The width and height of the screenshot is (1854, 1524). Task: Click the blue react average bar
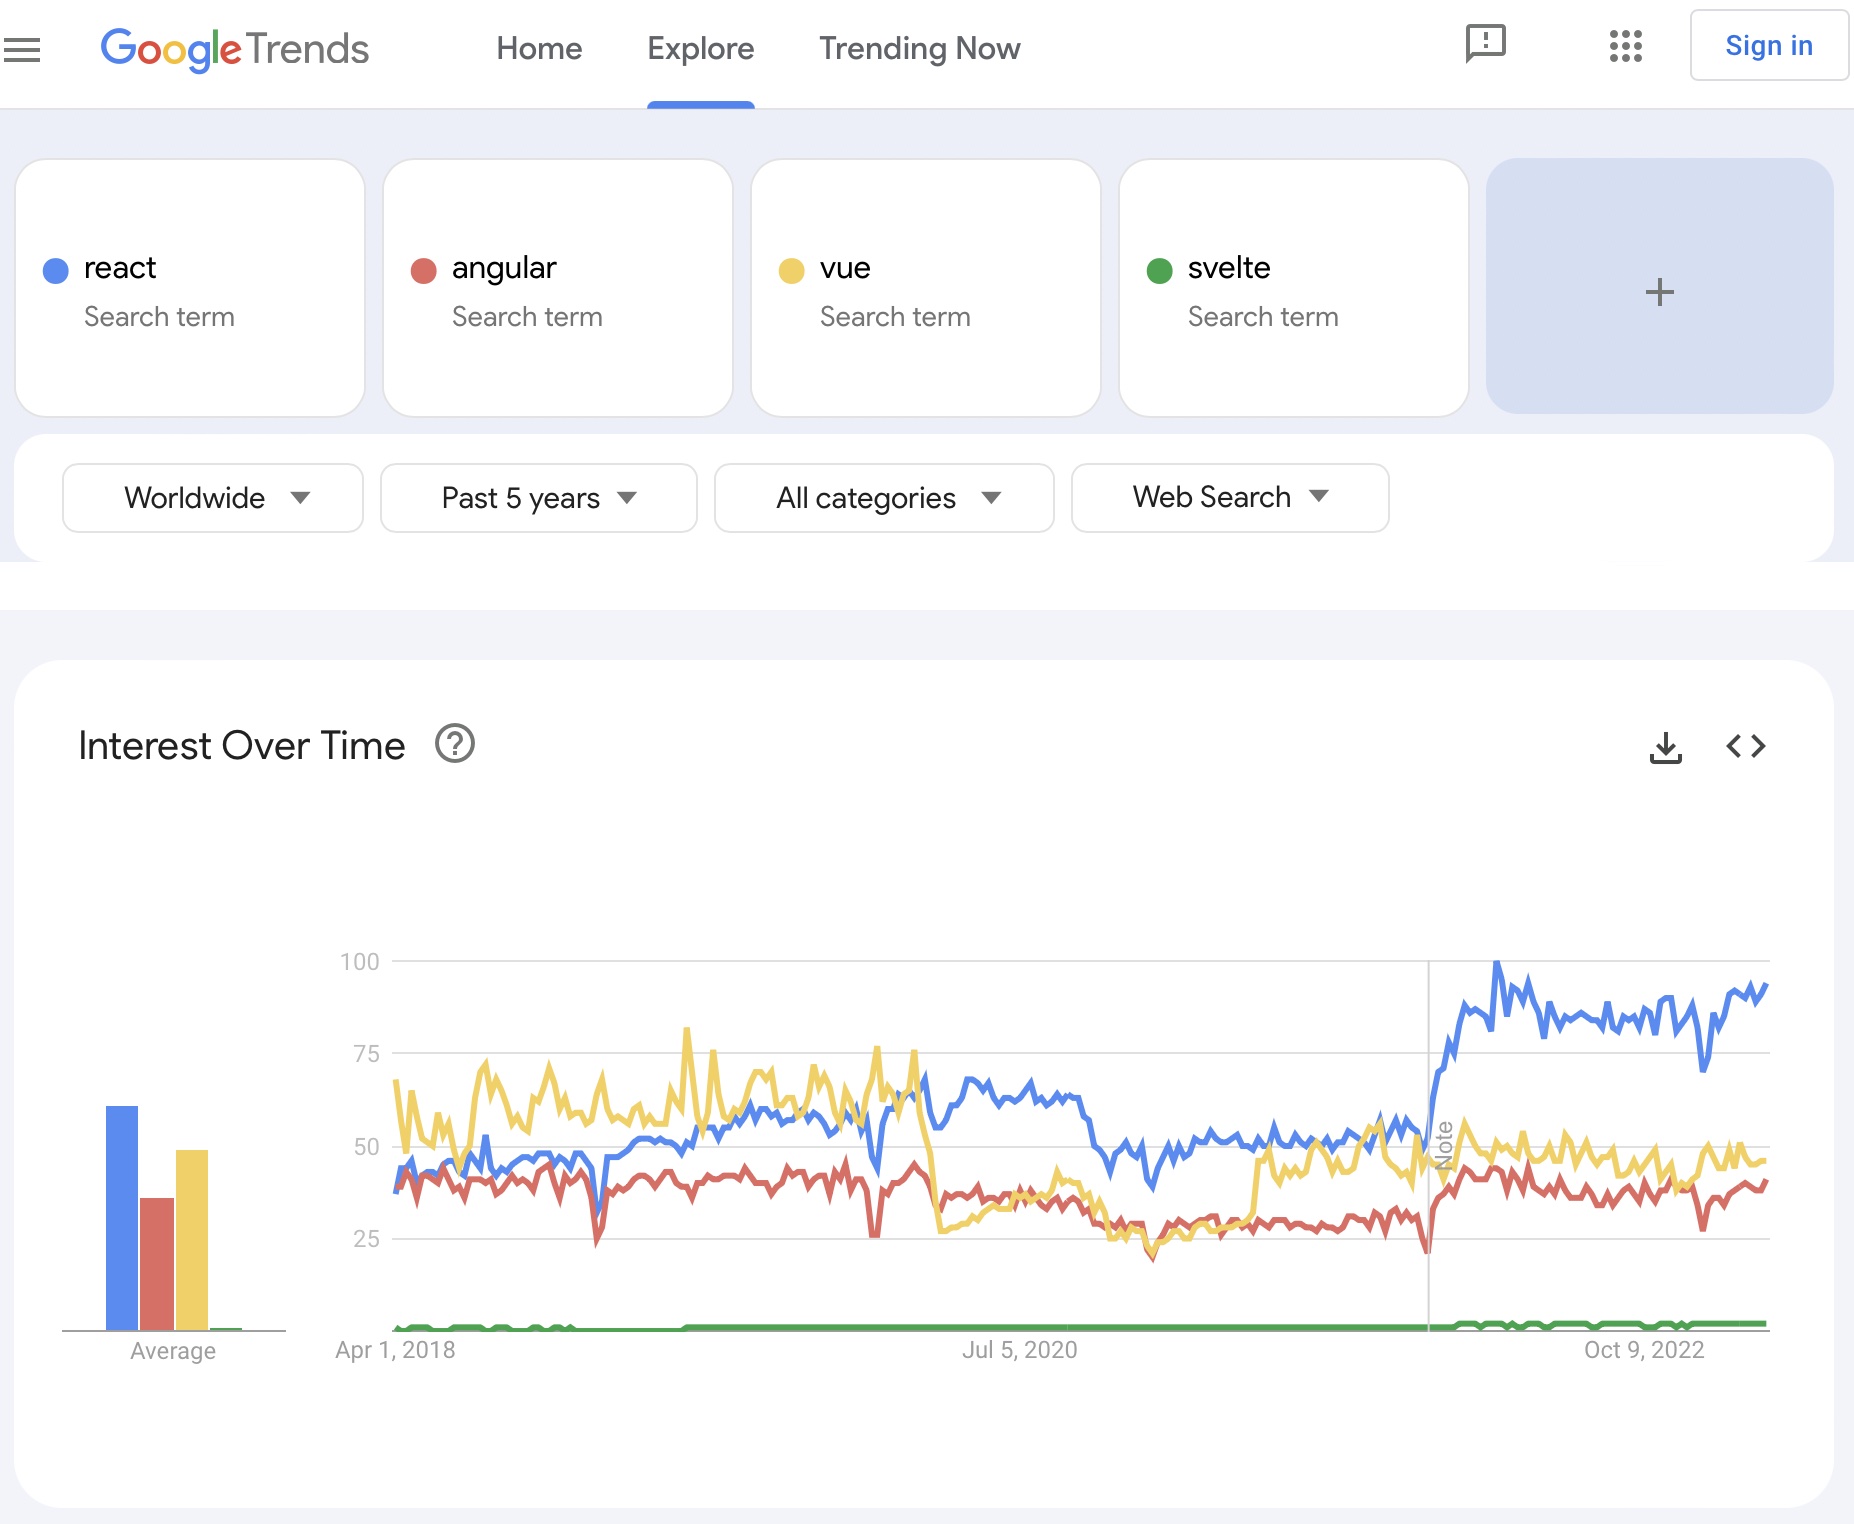[122, 1218]
